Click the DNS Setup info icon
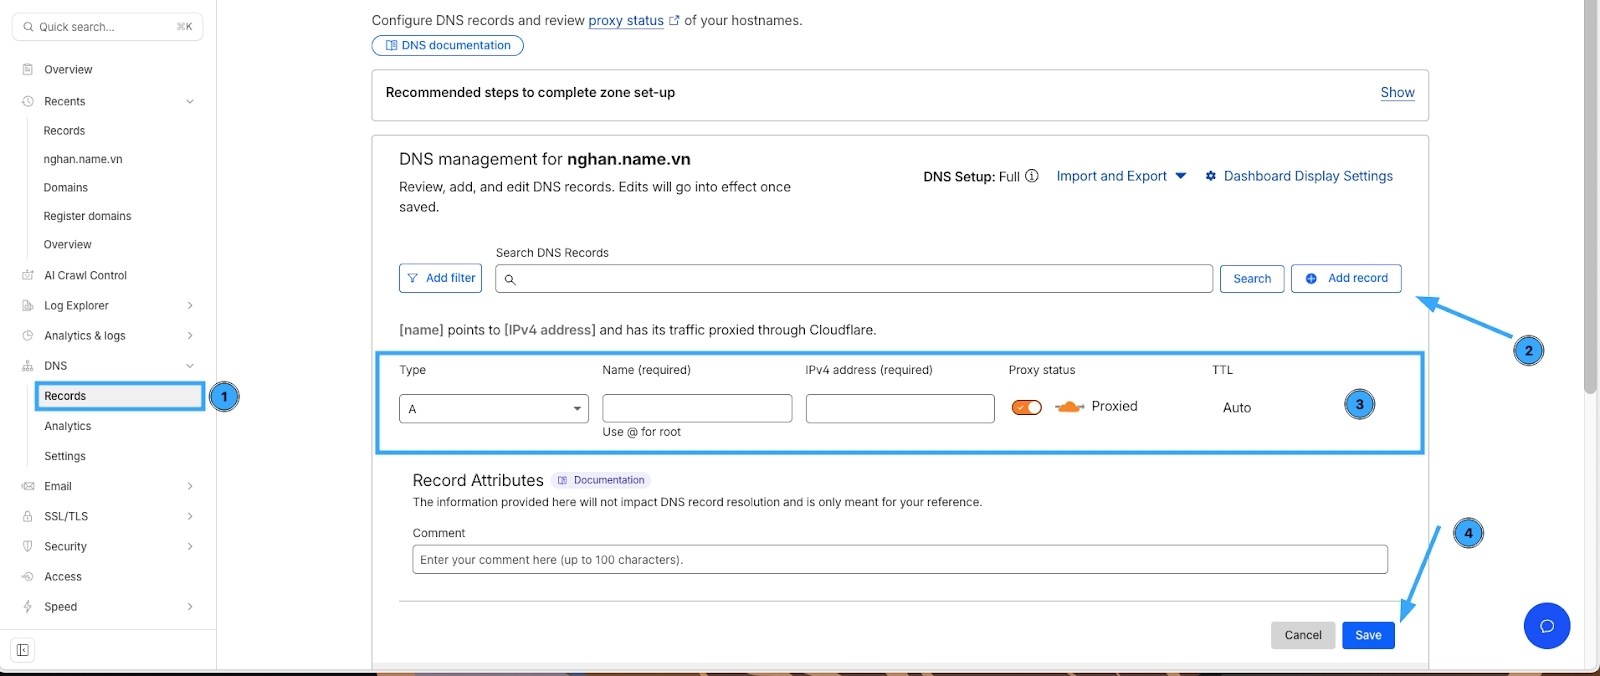1600x676 pixels. point(1032,176)
